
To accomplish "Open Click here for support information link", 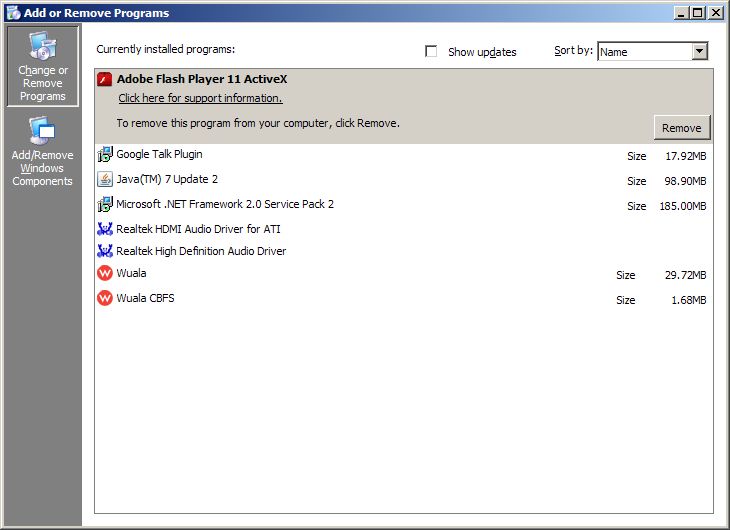I will 200,98.
